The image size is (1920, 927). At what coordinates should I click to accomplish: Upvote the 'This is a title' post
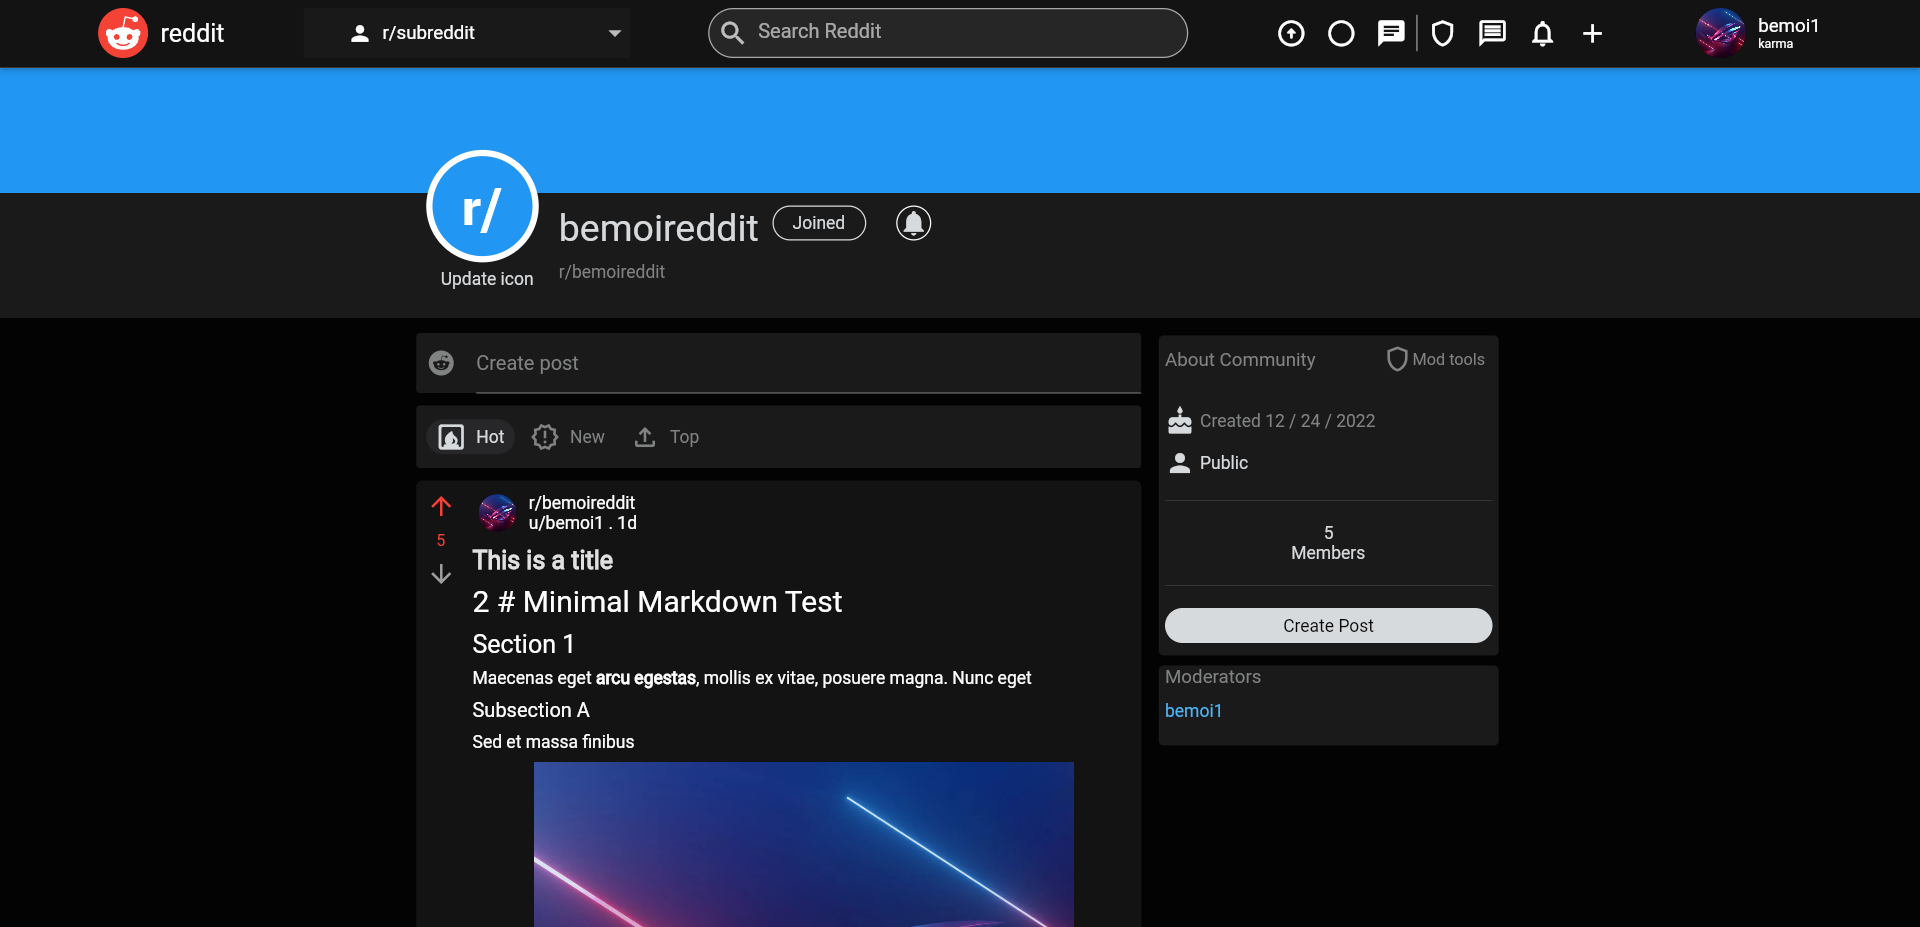click(441, 506)
